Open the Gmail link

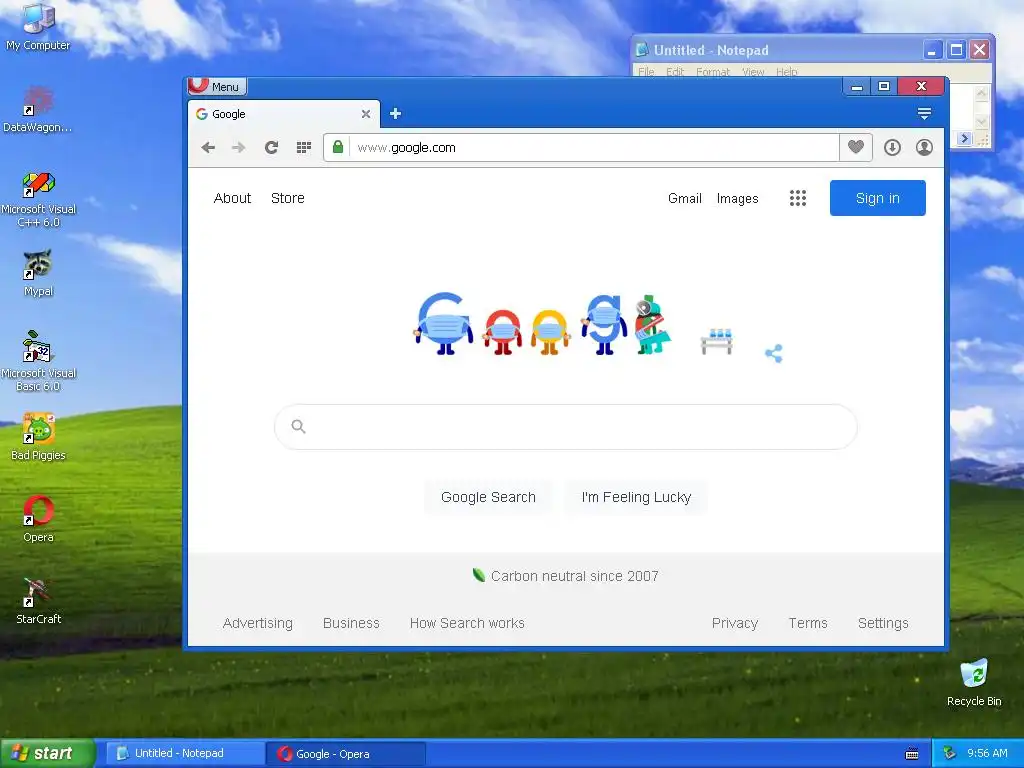tap(684, 198)
